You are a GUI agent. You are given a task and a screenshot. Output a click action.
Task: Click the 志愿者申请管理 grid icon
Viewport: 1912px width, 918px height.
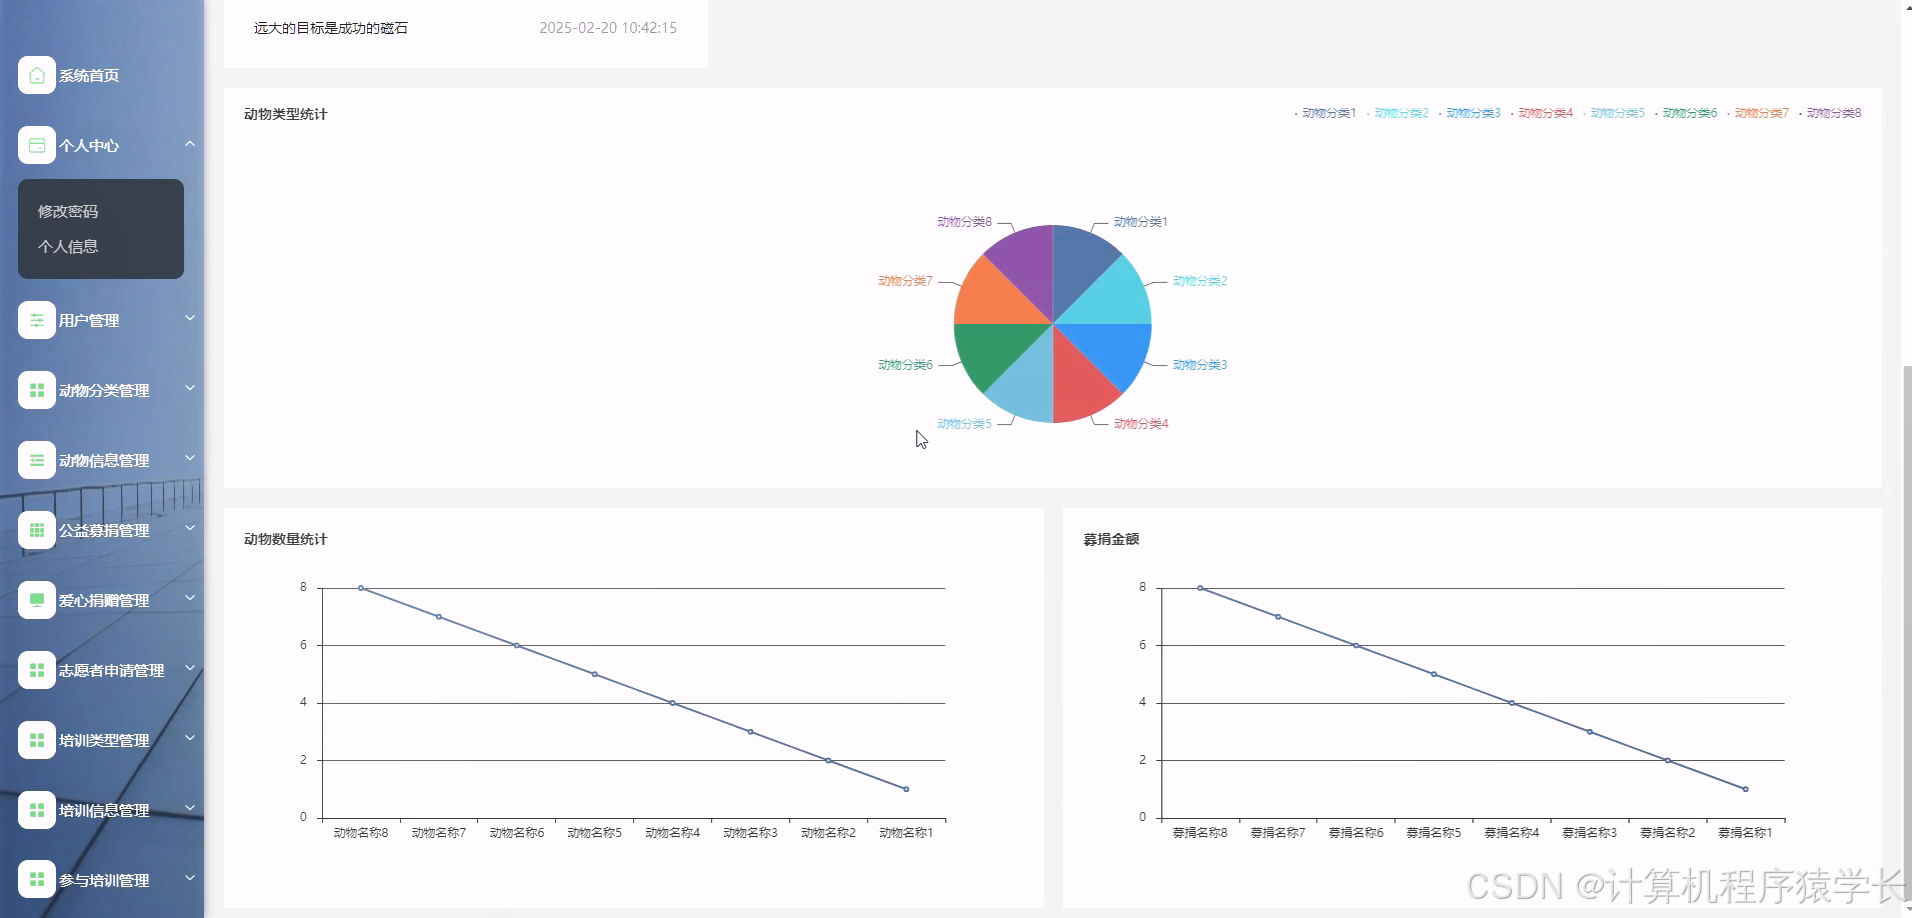(37, 670)
